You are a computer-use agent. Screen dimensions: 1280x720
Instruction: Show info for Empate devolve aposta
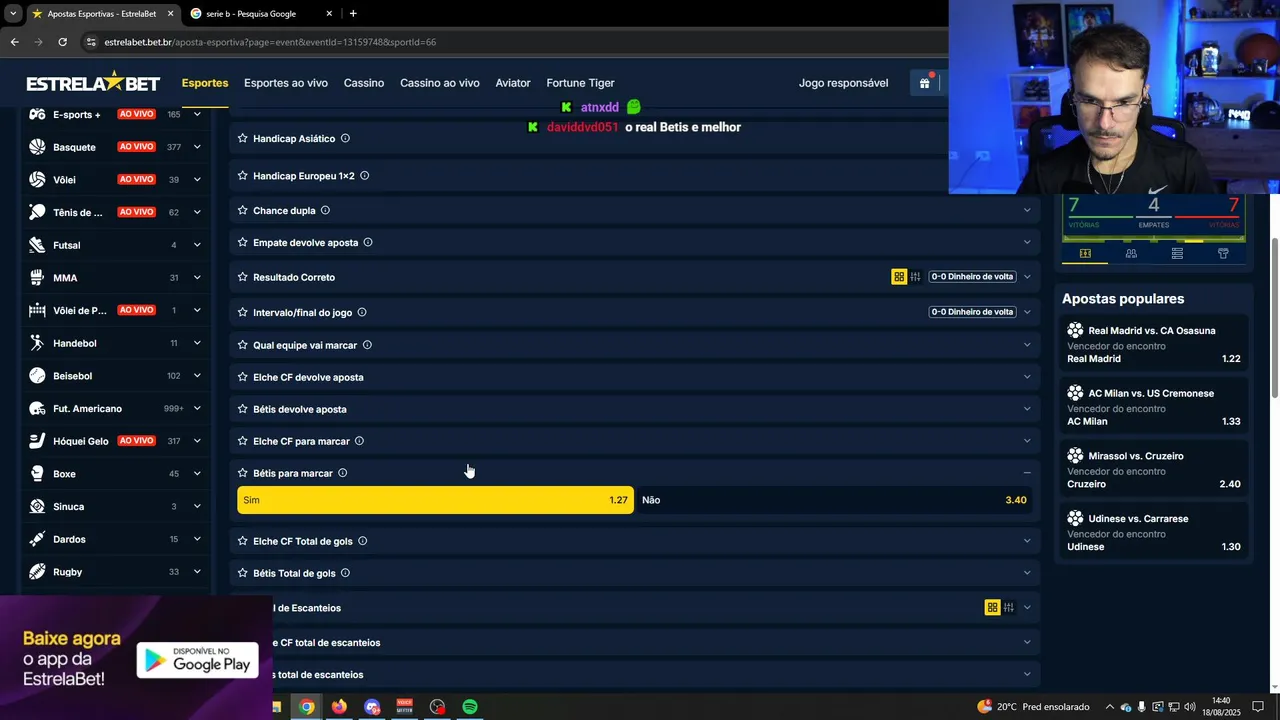368,242
